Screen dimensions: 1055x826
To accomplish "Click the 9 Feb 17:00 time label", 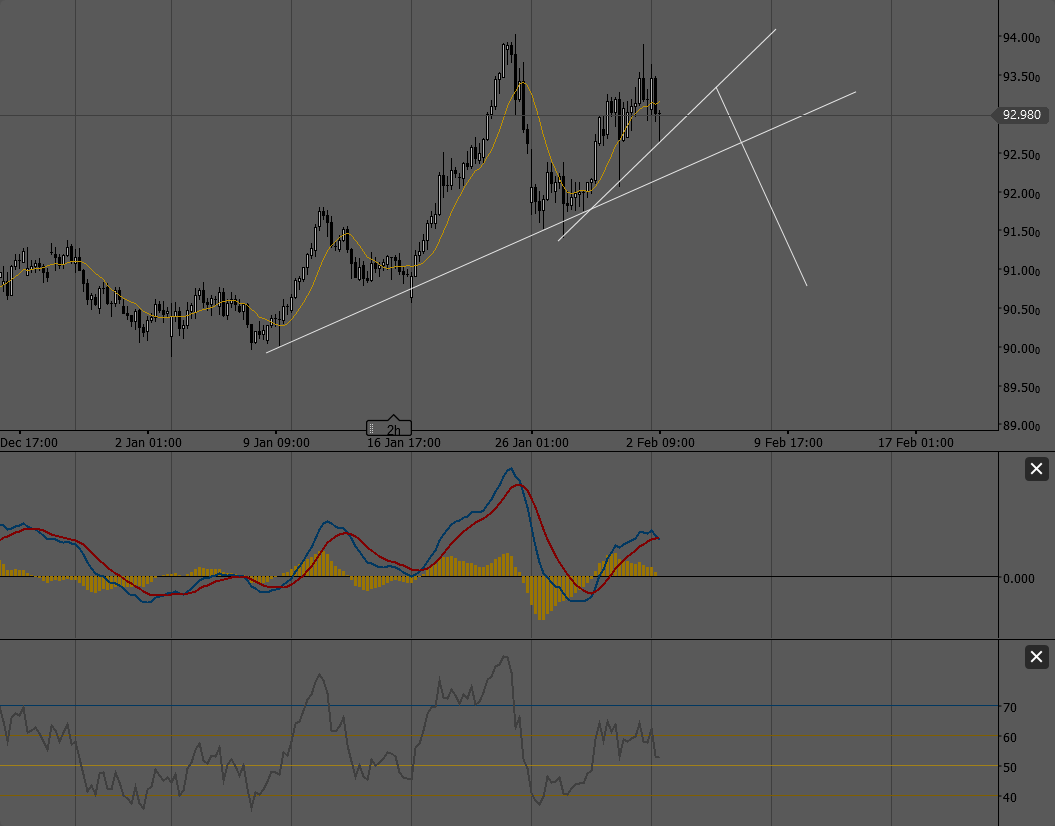I will (788, 442).
